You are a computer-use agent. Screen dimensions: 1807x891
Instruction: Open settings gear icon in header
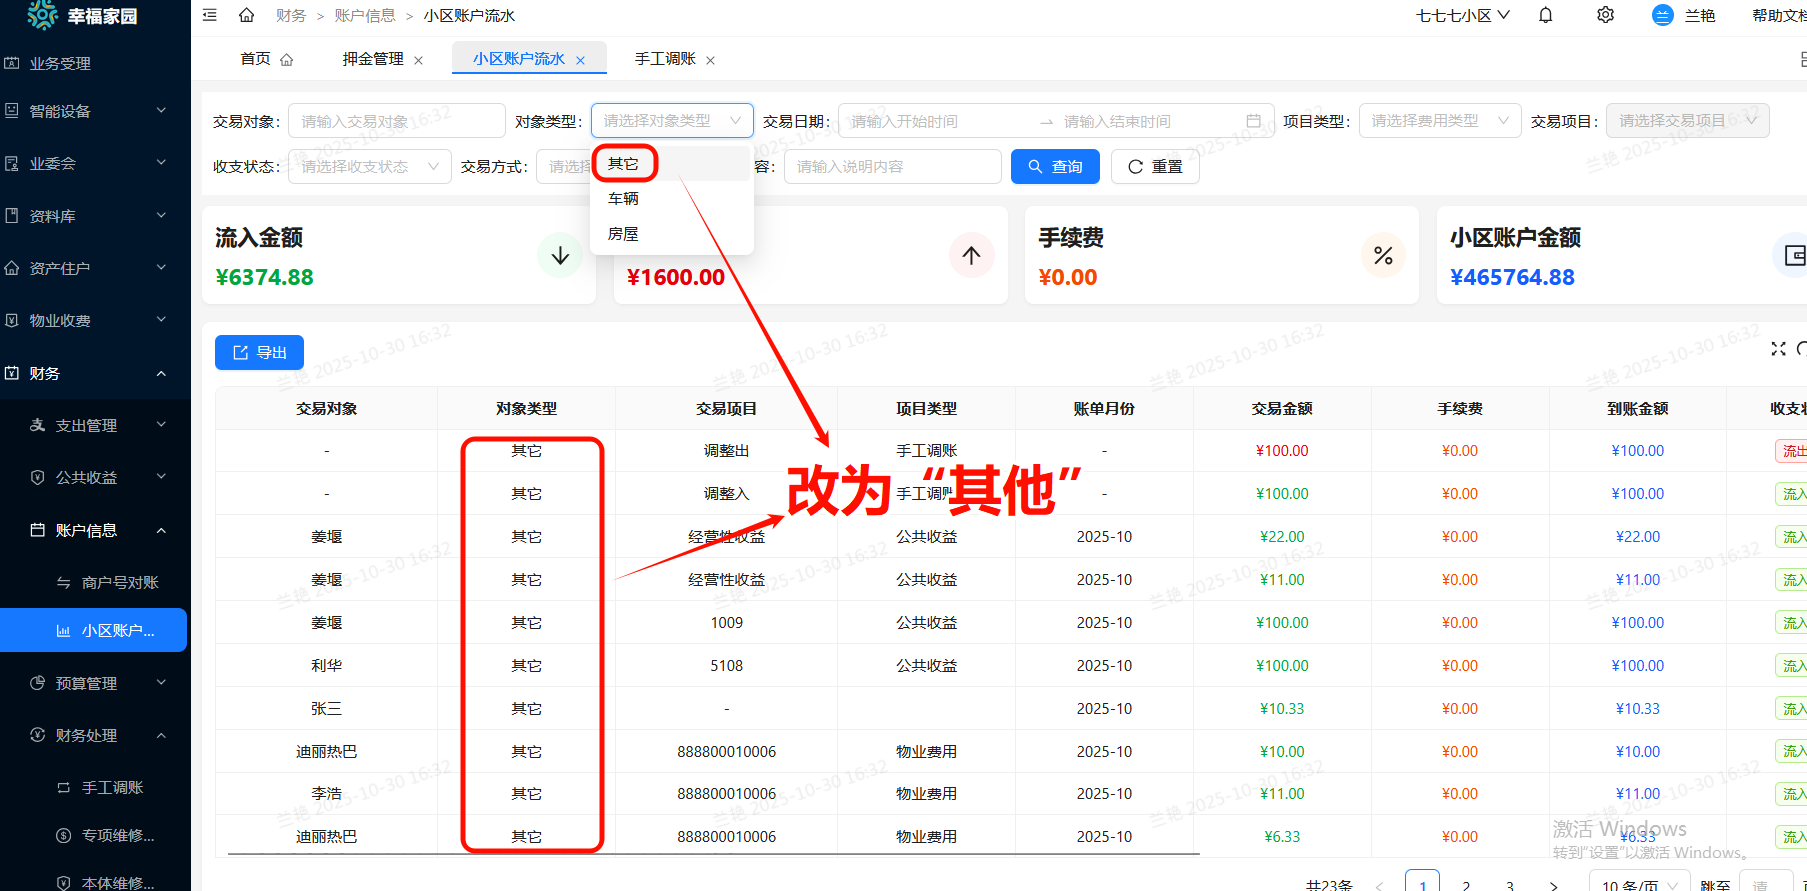[1605, 15]
